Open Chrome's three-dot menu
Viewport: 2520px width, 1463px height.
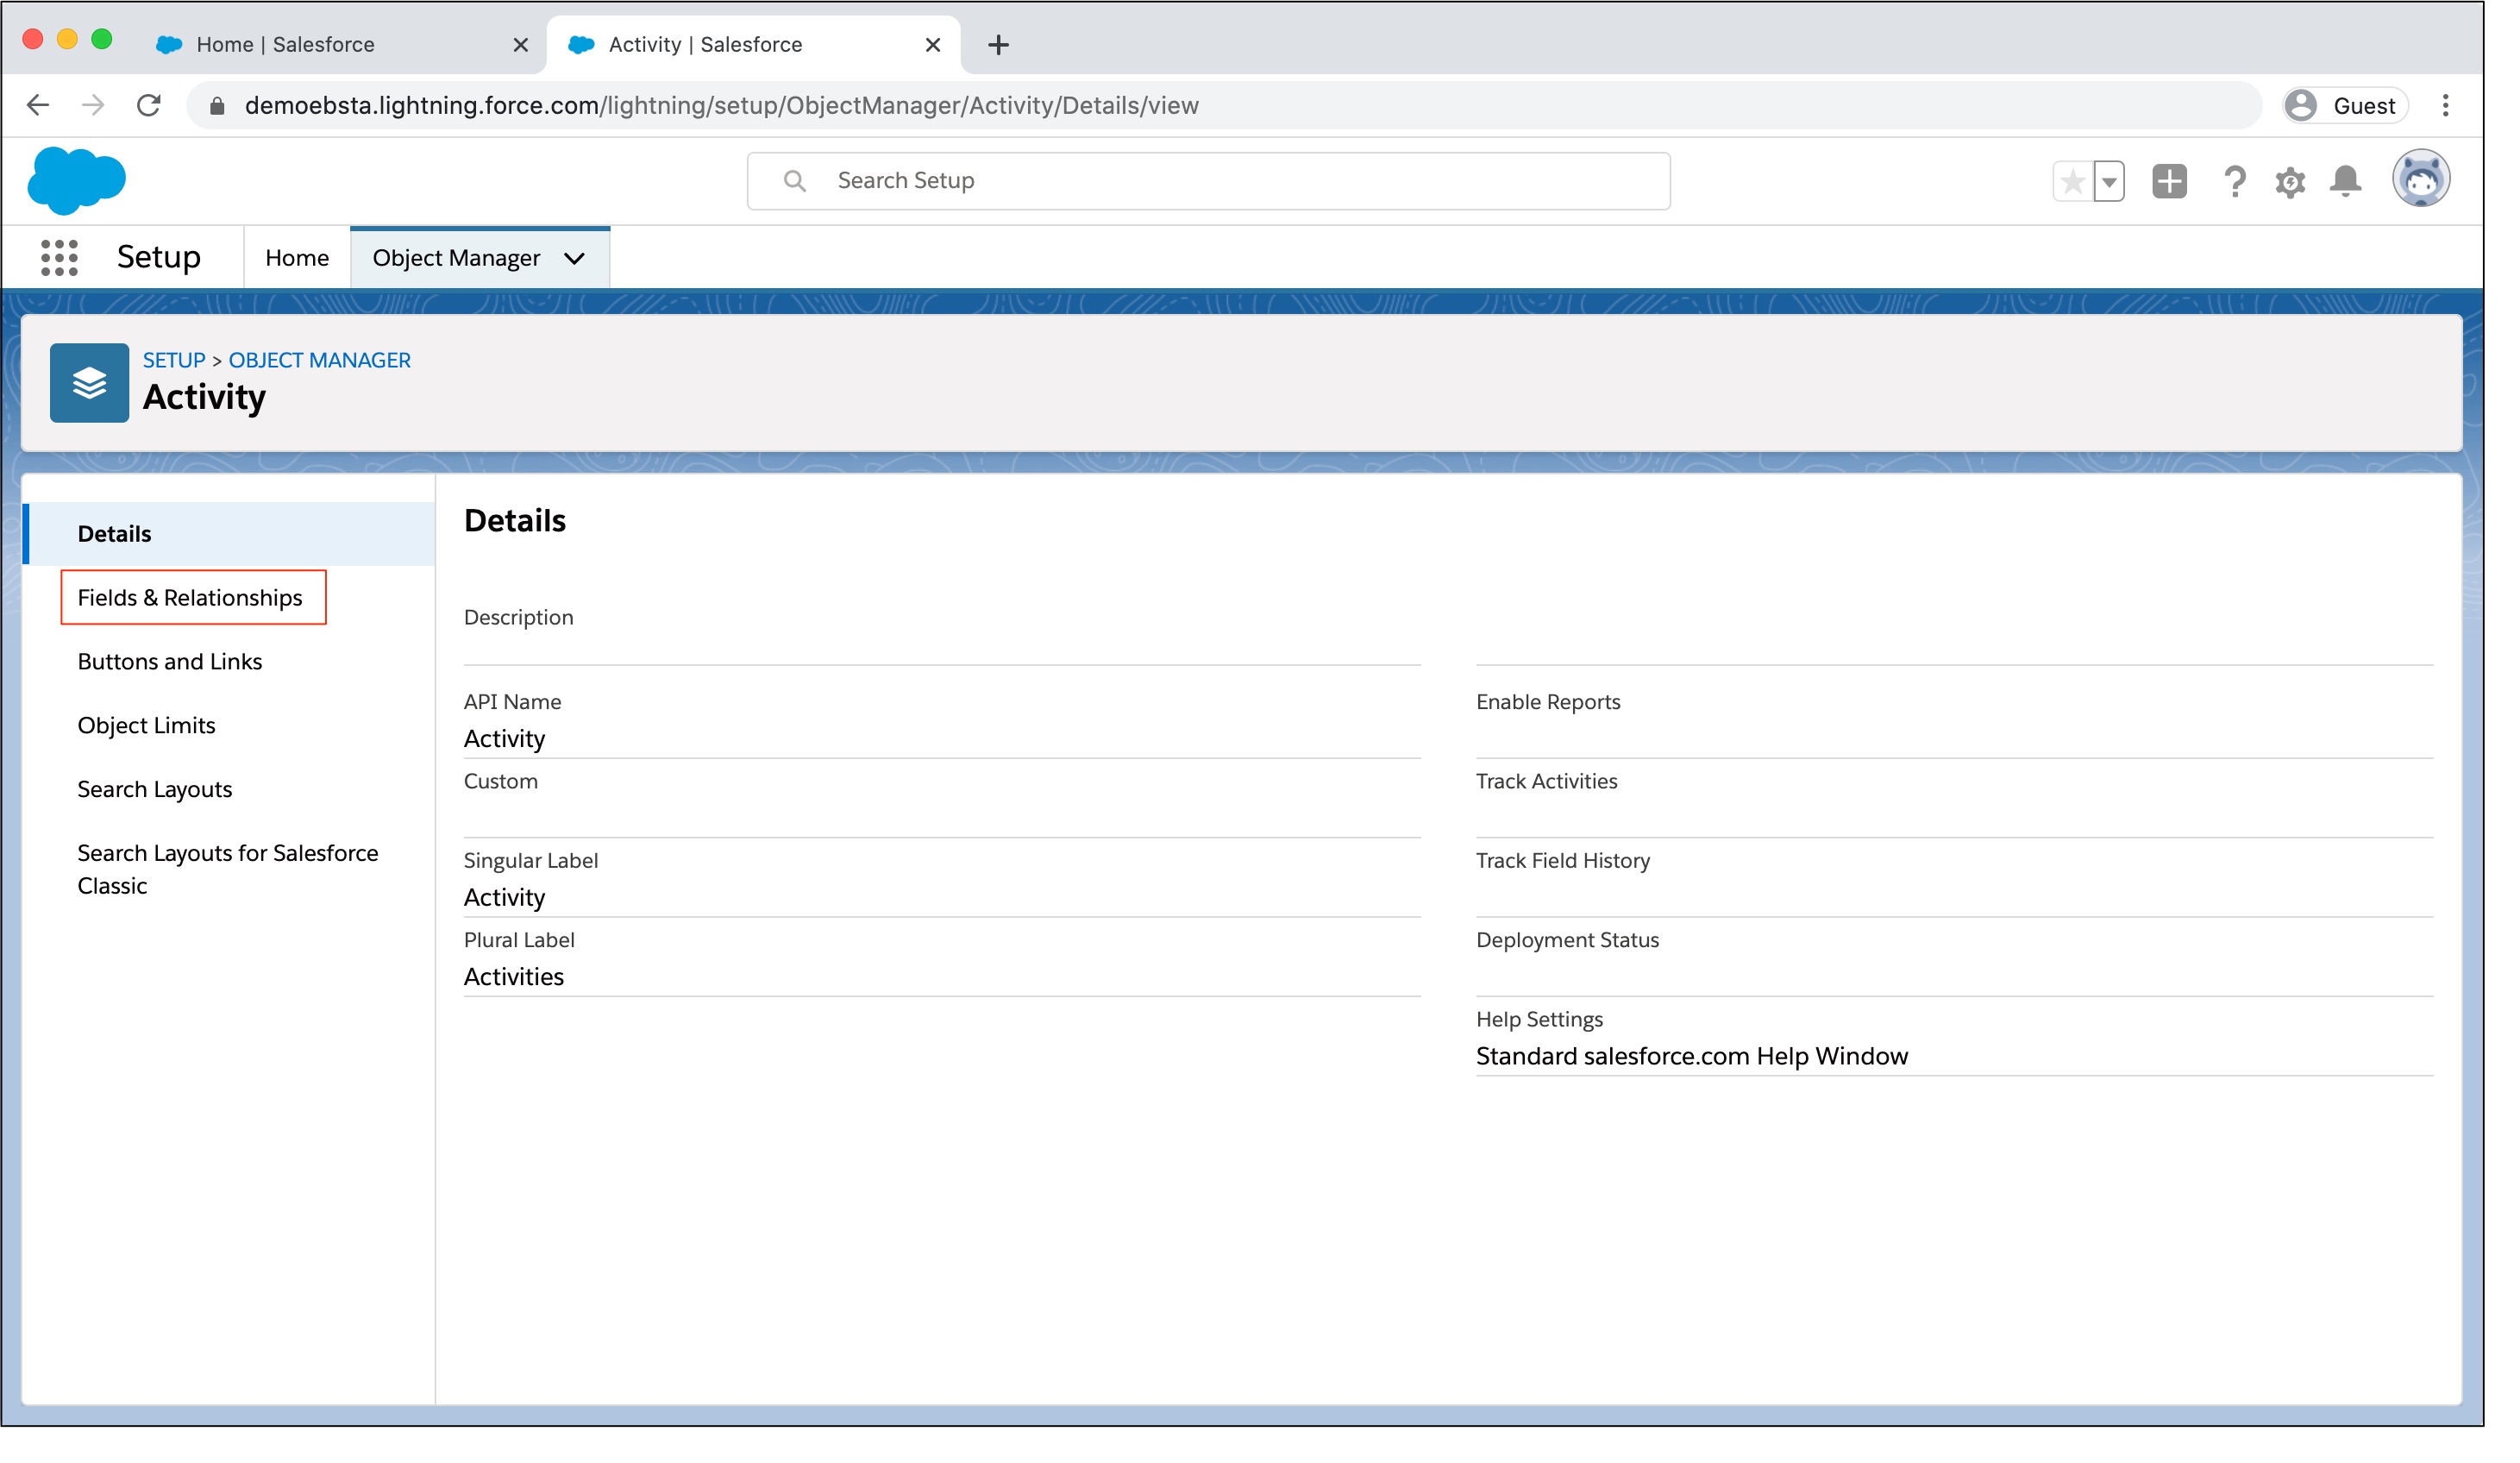click(2445, 105)
